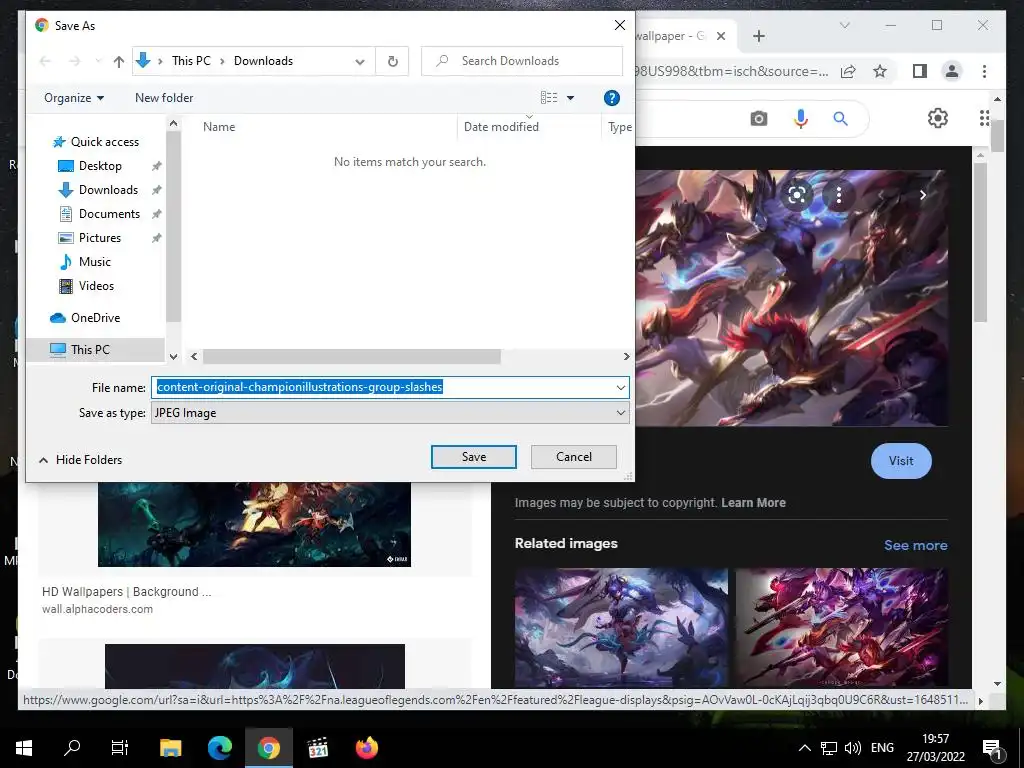Go to next image with right chevron
The height and width of the screenshot is (768, 1024).
(x=923, y=195)
